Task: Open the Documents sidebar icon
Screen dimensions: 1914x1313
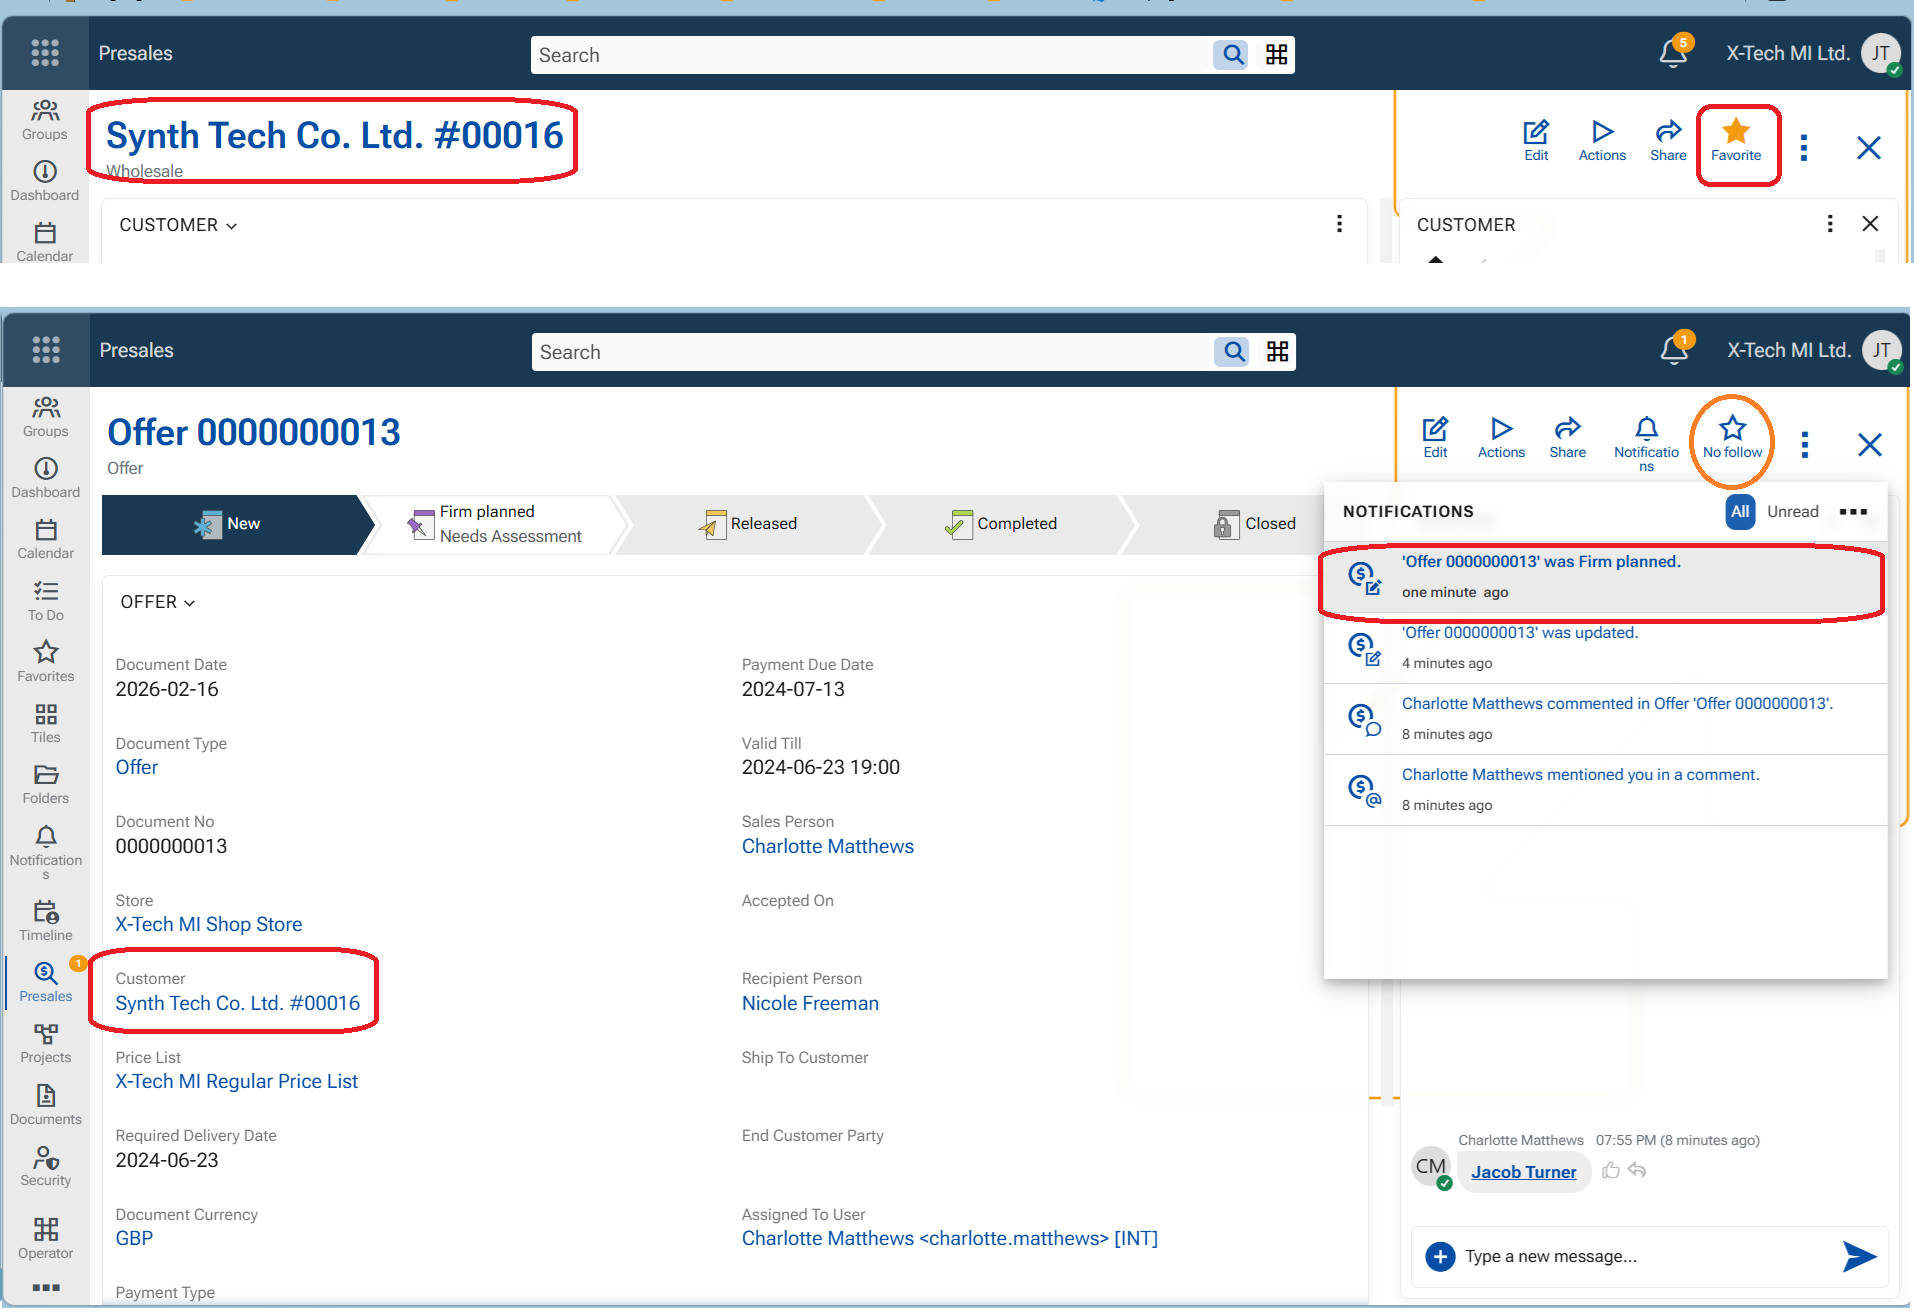Action: pyautogui.click(x=46, y=1104)
